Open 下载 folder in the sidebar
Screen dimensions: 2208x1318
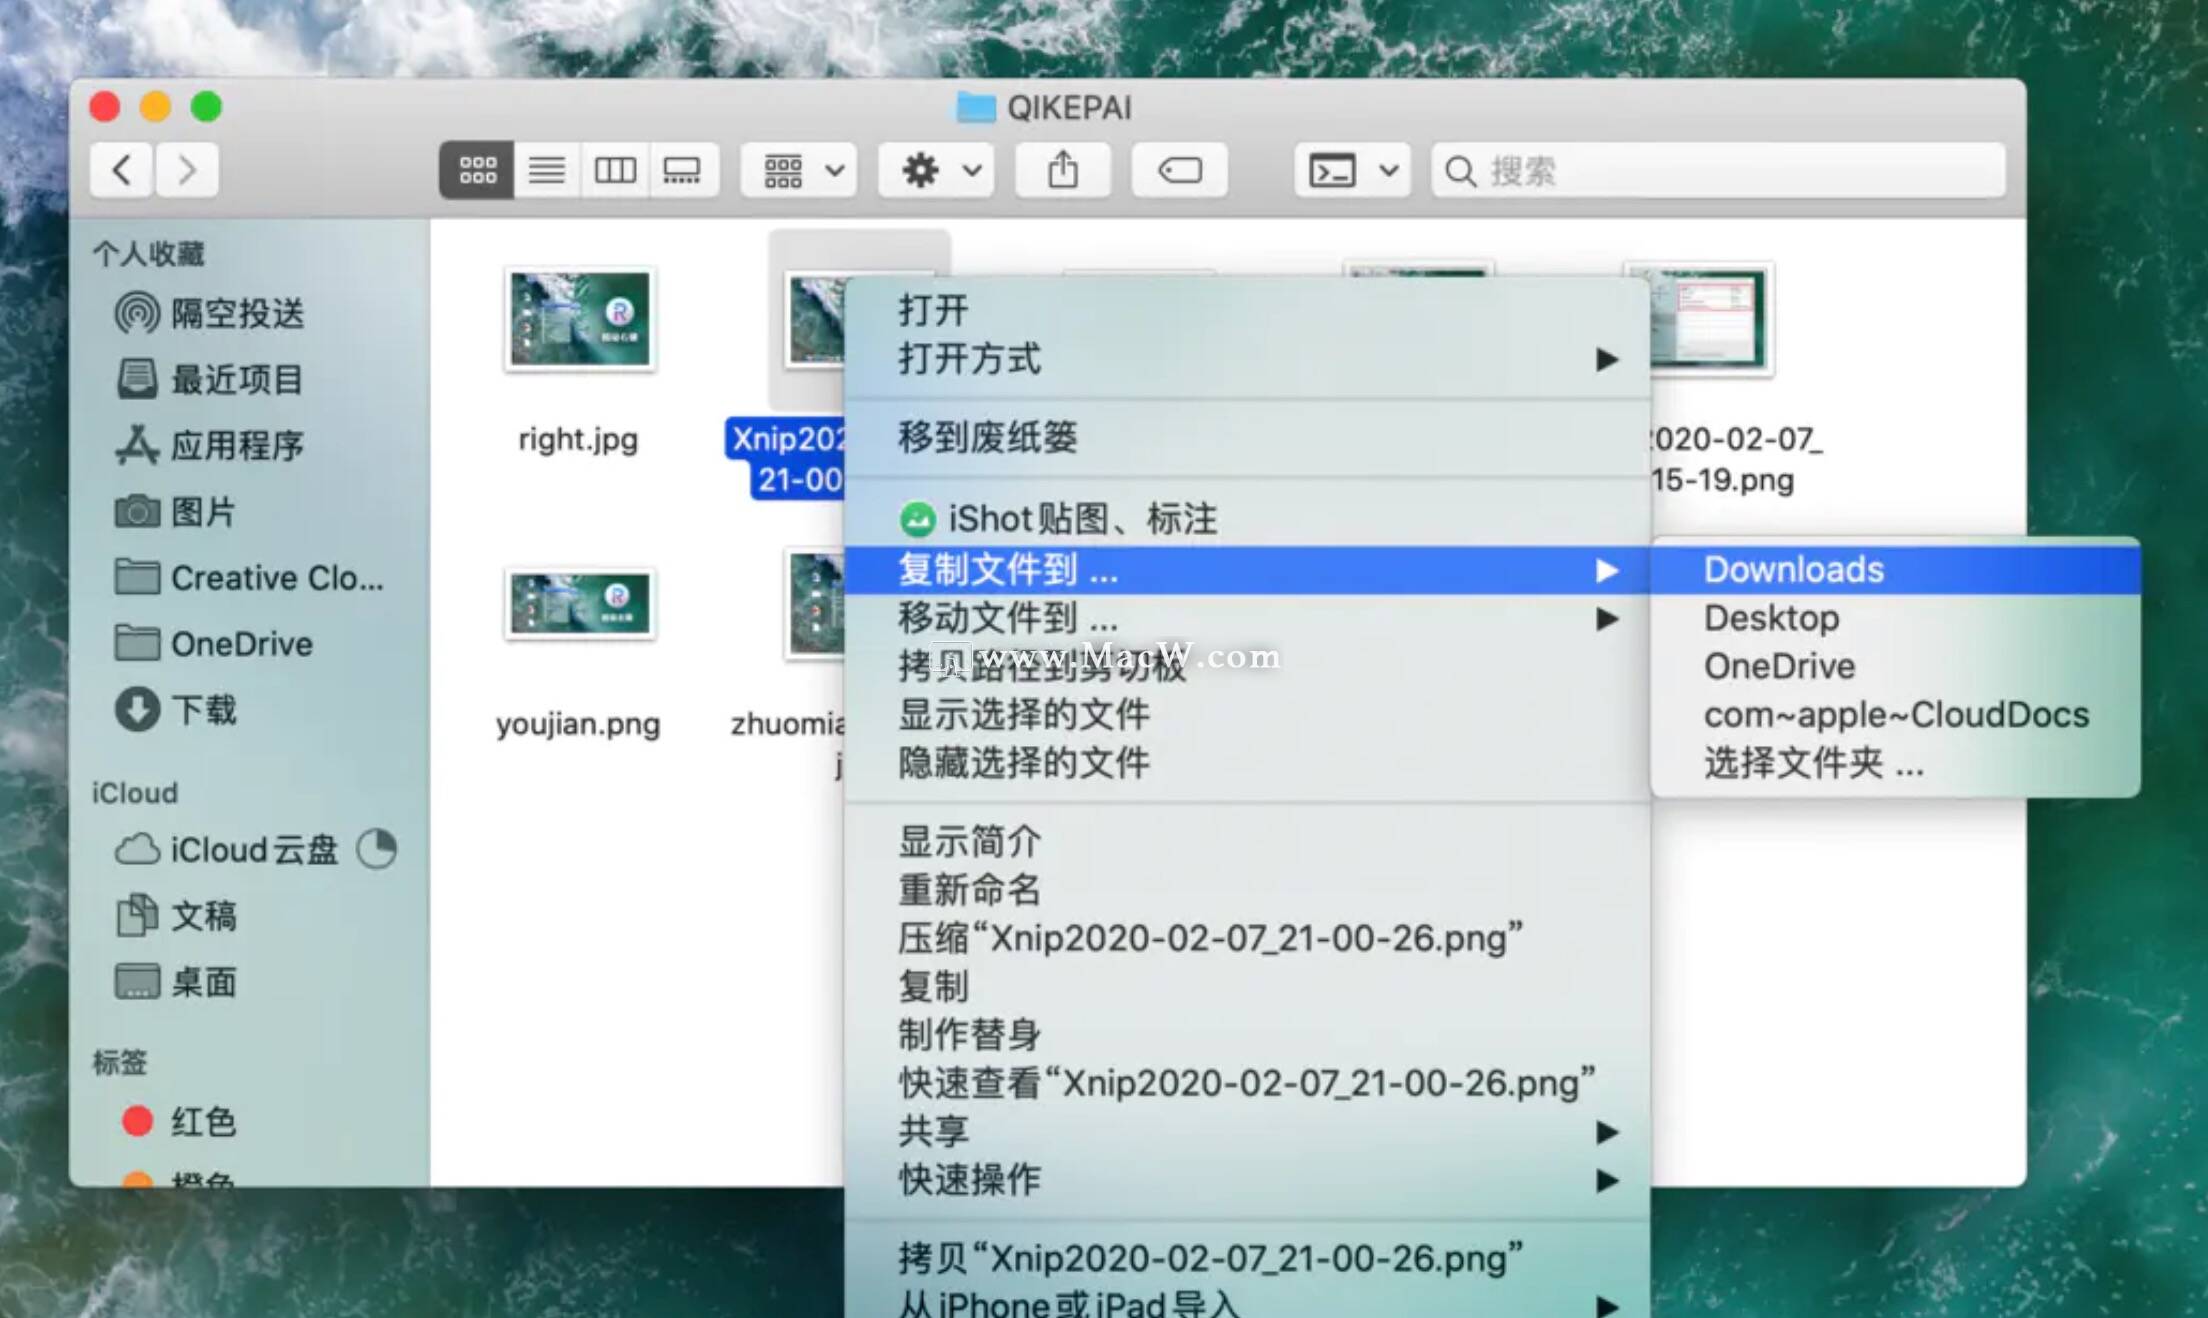point(203,710)
